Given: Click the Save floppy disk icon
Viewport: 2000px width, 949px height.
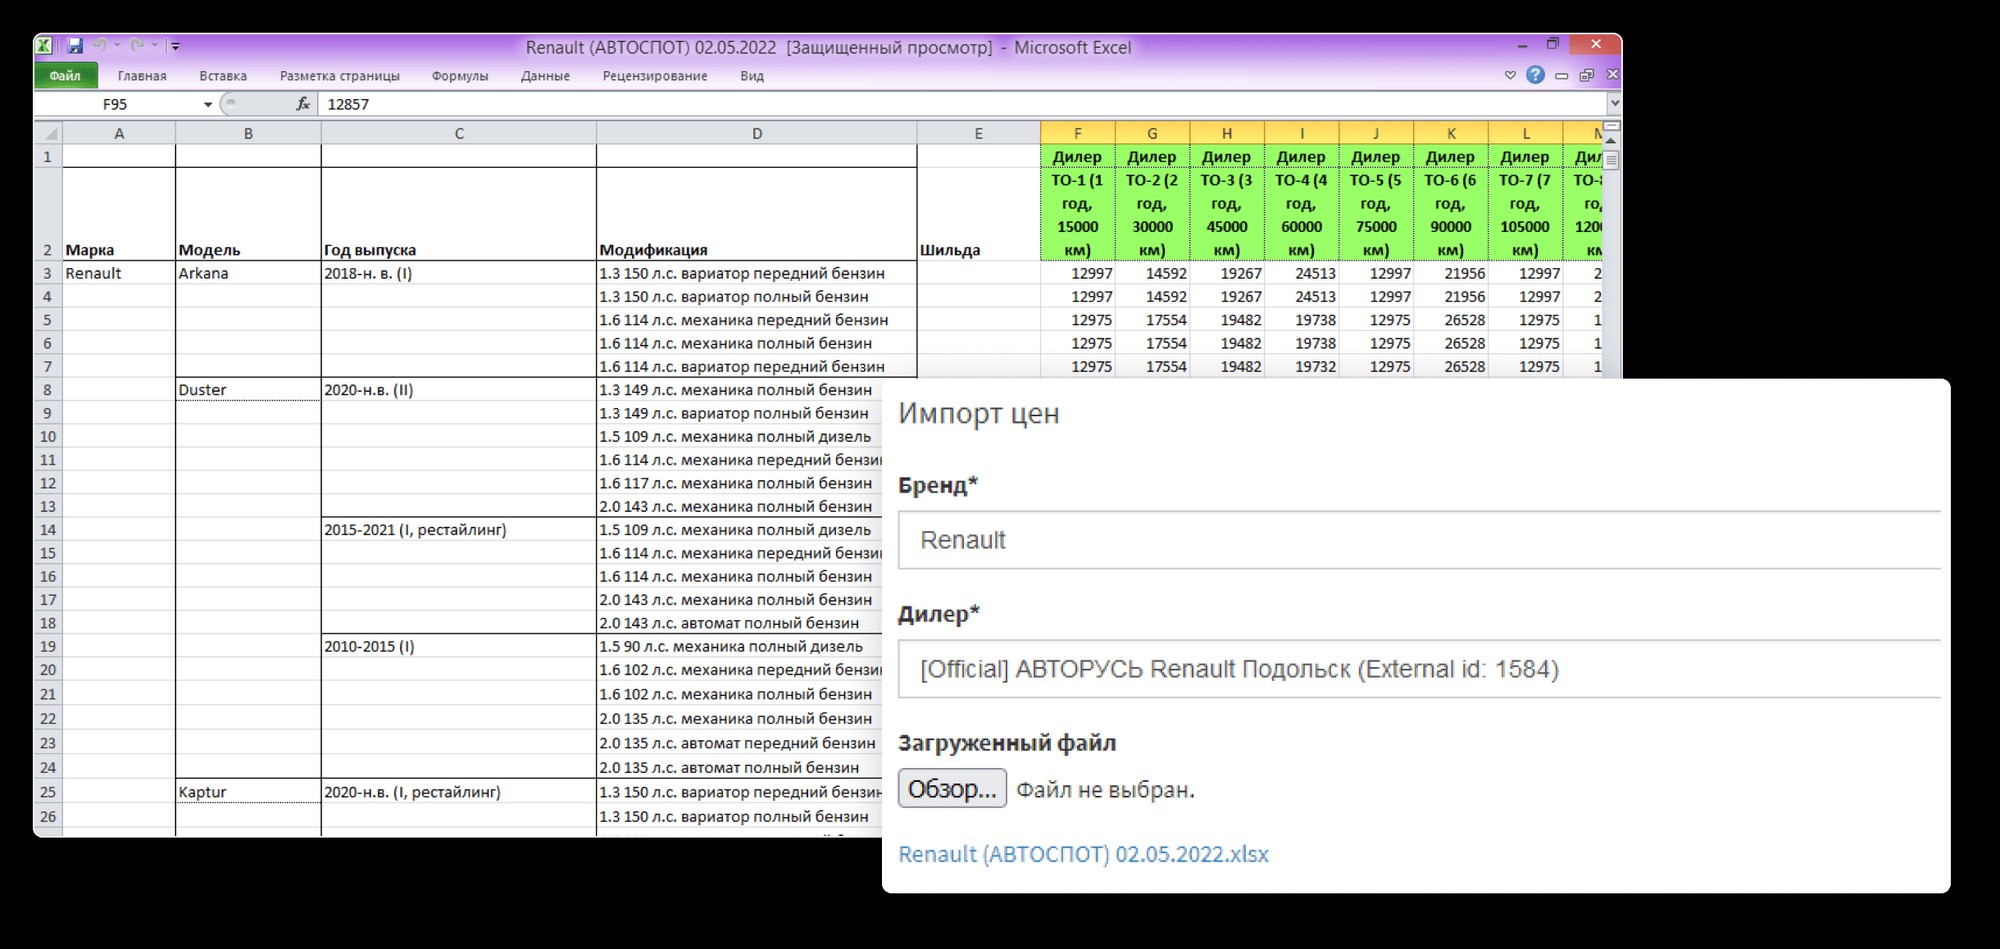Looking at the screenshot, I should [x=74, y=45].
